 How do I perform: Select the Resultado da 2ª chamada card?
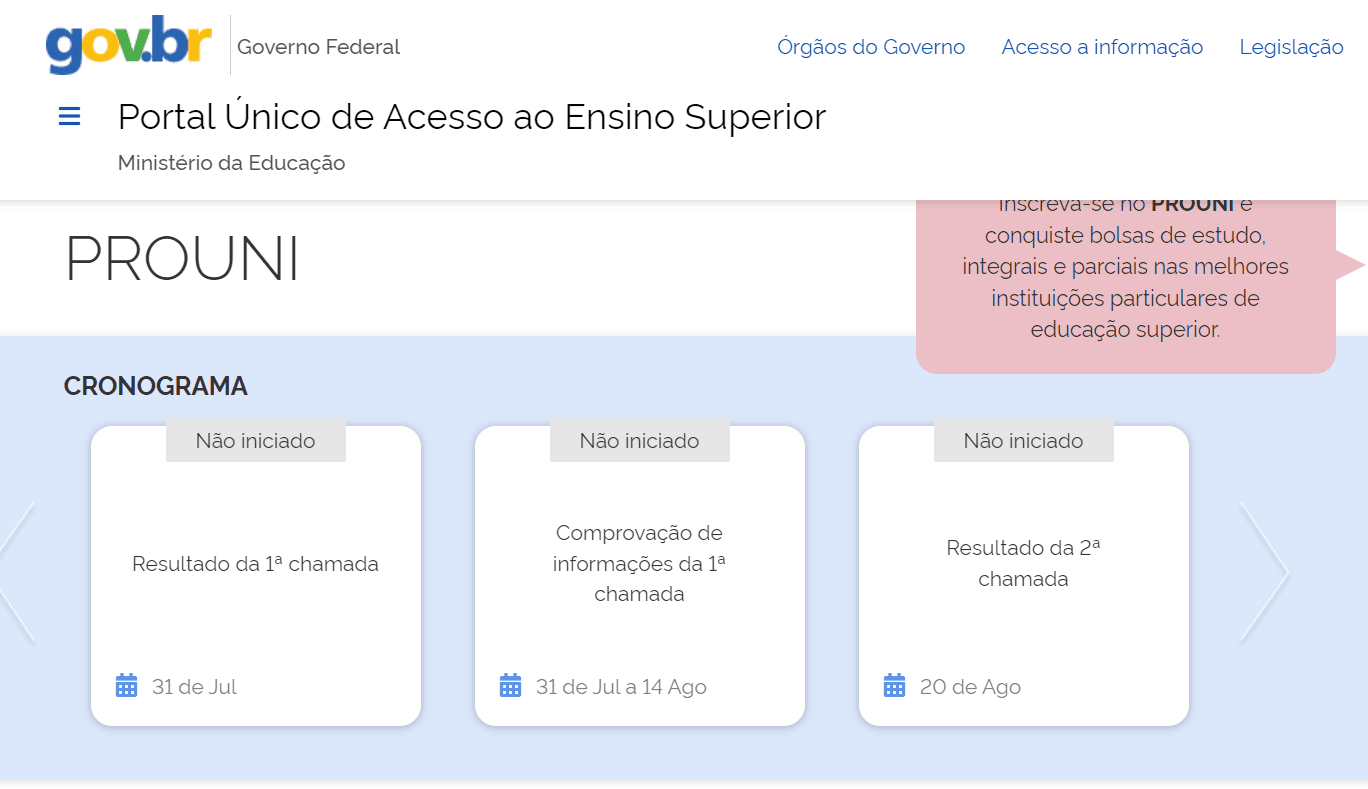point(1024,576)
